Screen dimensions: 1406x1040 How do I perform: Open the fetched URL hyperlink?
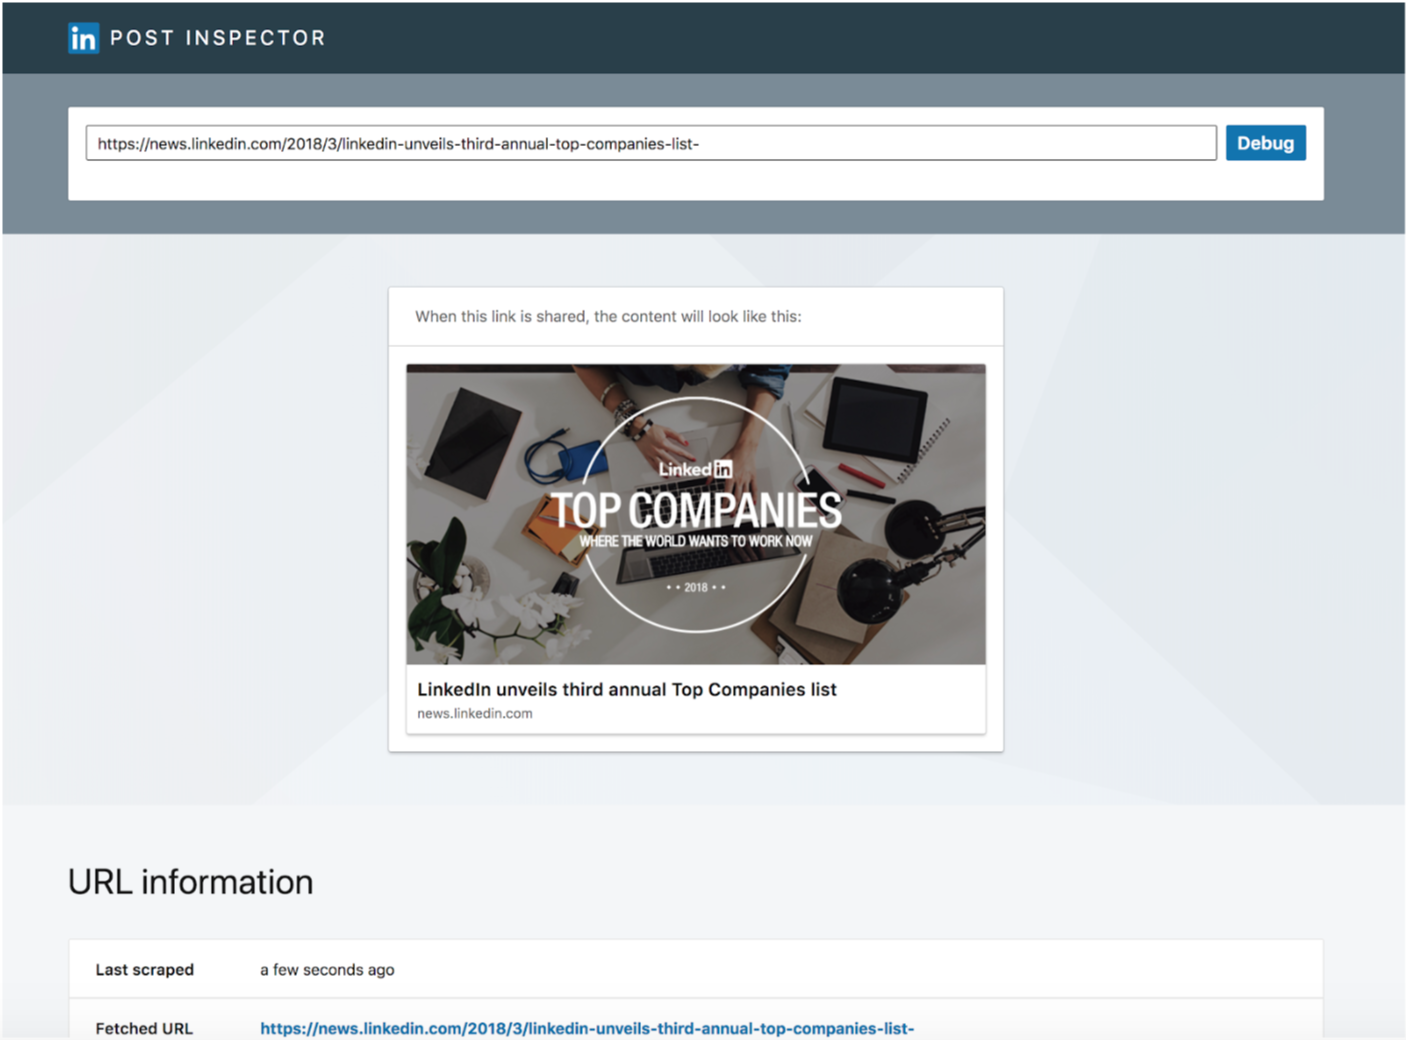click(587, 1028)
